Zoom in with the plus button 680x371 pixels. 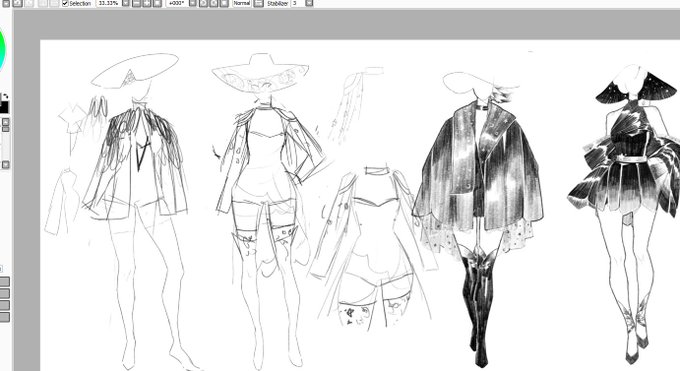[147, 3]
